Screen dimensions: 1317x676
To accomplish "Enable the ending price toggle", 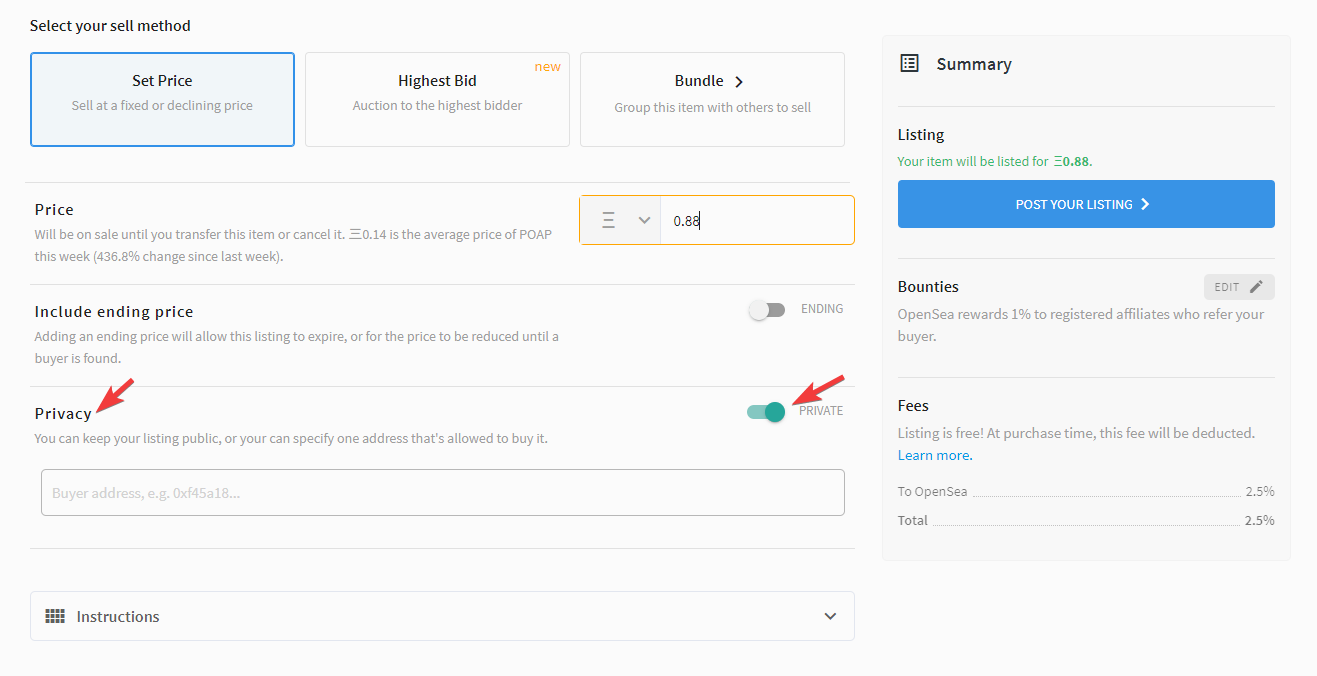I will tap(767, 310).
